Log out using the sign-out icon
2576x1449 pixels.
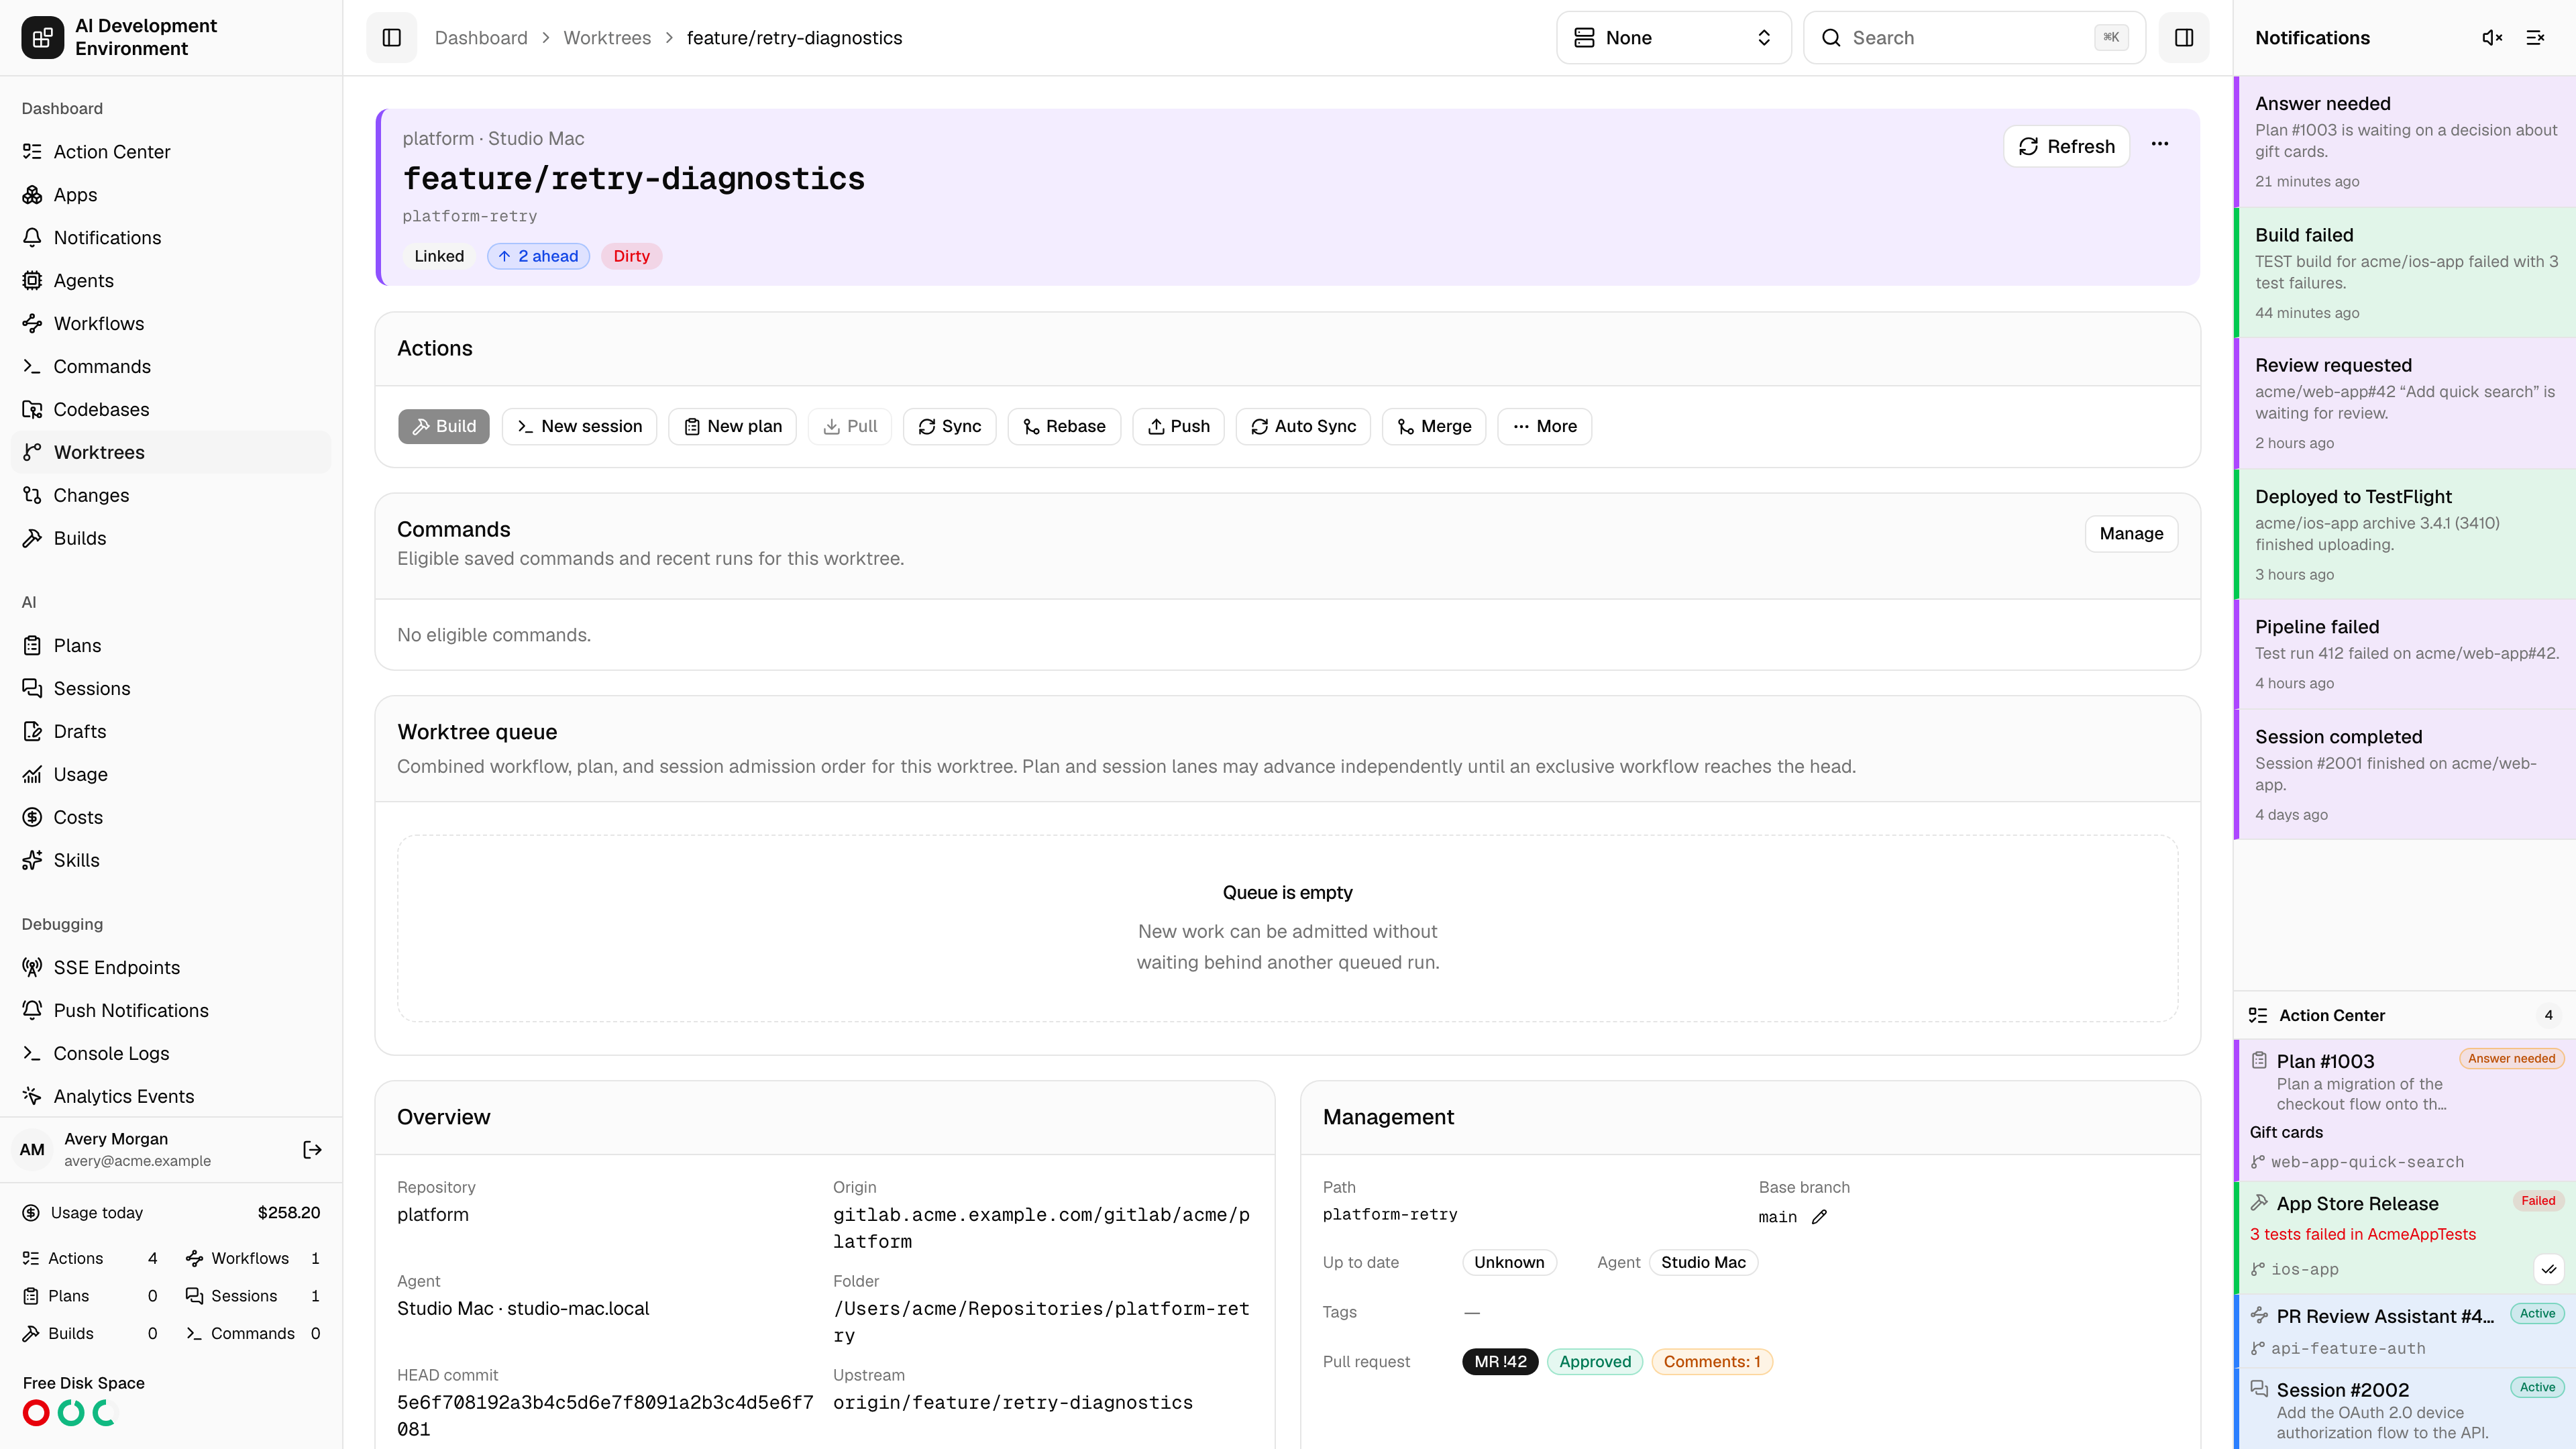(312, 1150)
